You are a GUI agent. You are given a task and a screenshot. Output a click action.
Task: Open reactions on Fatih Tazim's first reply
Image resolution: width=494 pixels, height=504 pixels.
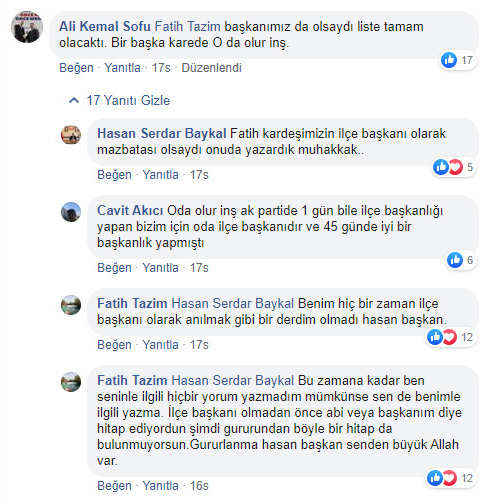point(450,337)
